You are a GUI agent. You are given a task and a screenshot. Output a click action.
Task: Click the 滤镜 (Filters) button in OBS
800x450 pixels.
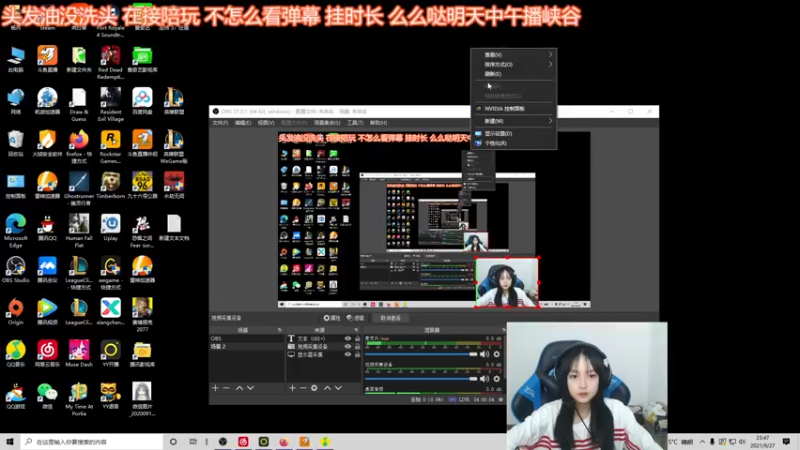coord(356,318)
